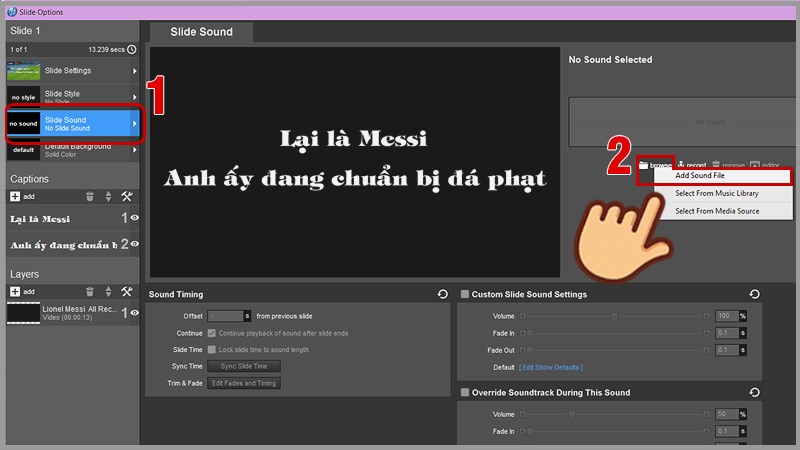
Task: Reset Sound Timing with its reset icon
Action: [x=442, y=294]
